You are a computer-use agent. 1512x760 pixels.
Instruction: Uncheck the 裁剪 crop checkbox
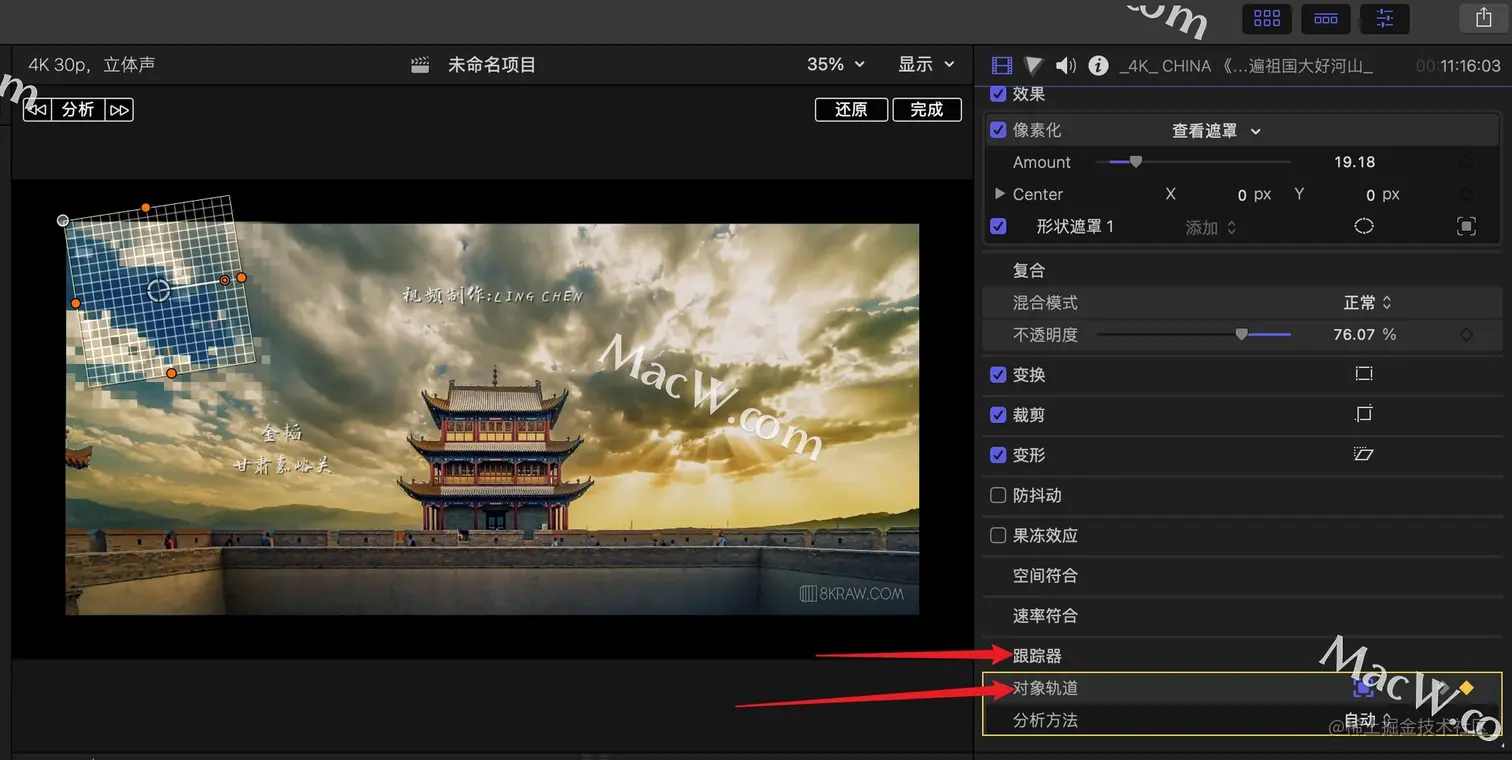(x=998, y=414)
